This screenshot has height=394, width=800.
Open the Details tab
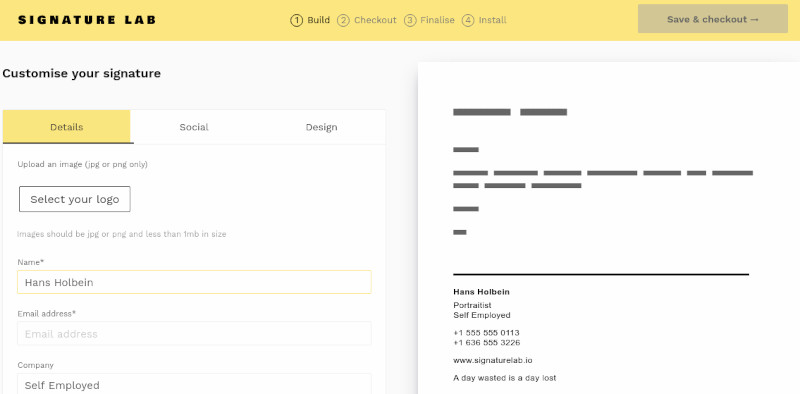[x=66, y=127]
